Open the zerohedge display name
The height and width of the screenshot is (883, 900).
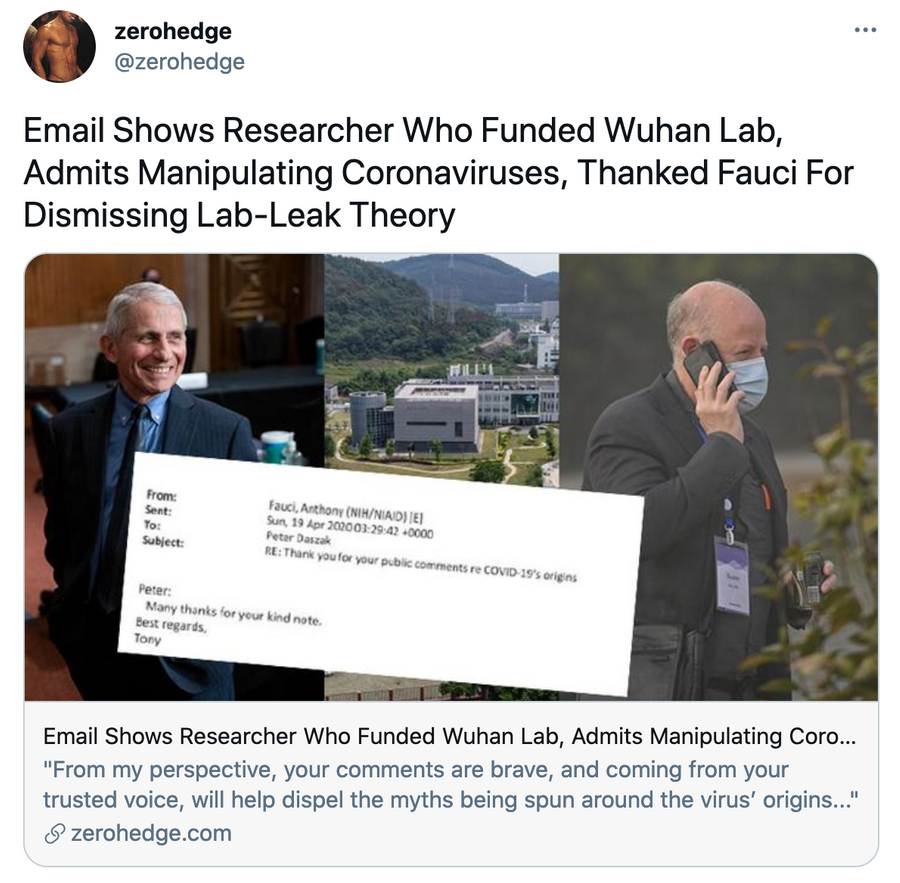(x=173, y=31)
